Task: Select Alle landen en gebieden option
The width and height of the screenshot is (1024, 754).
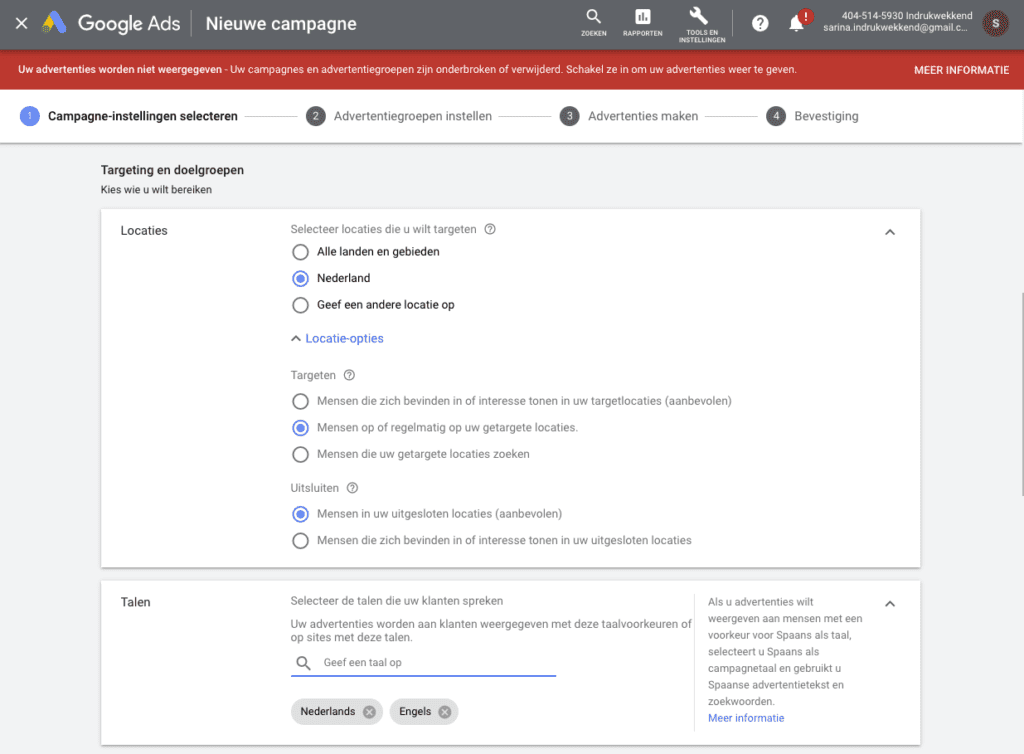Action: pos(300,252)
